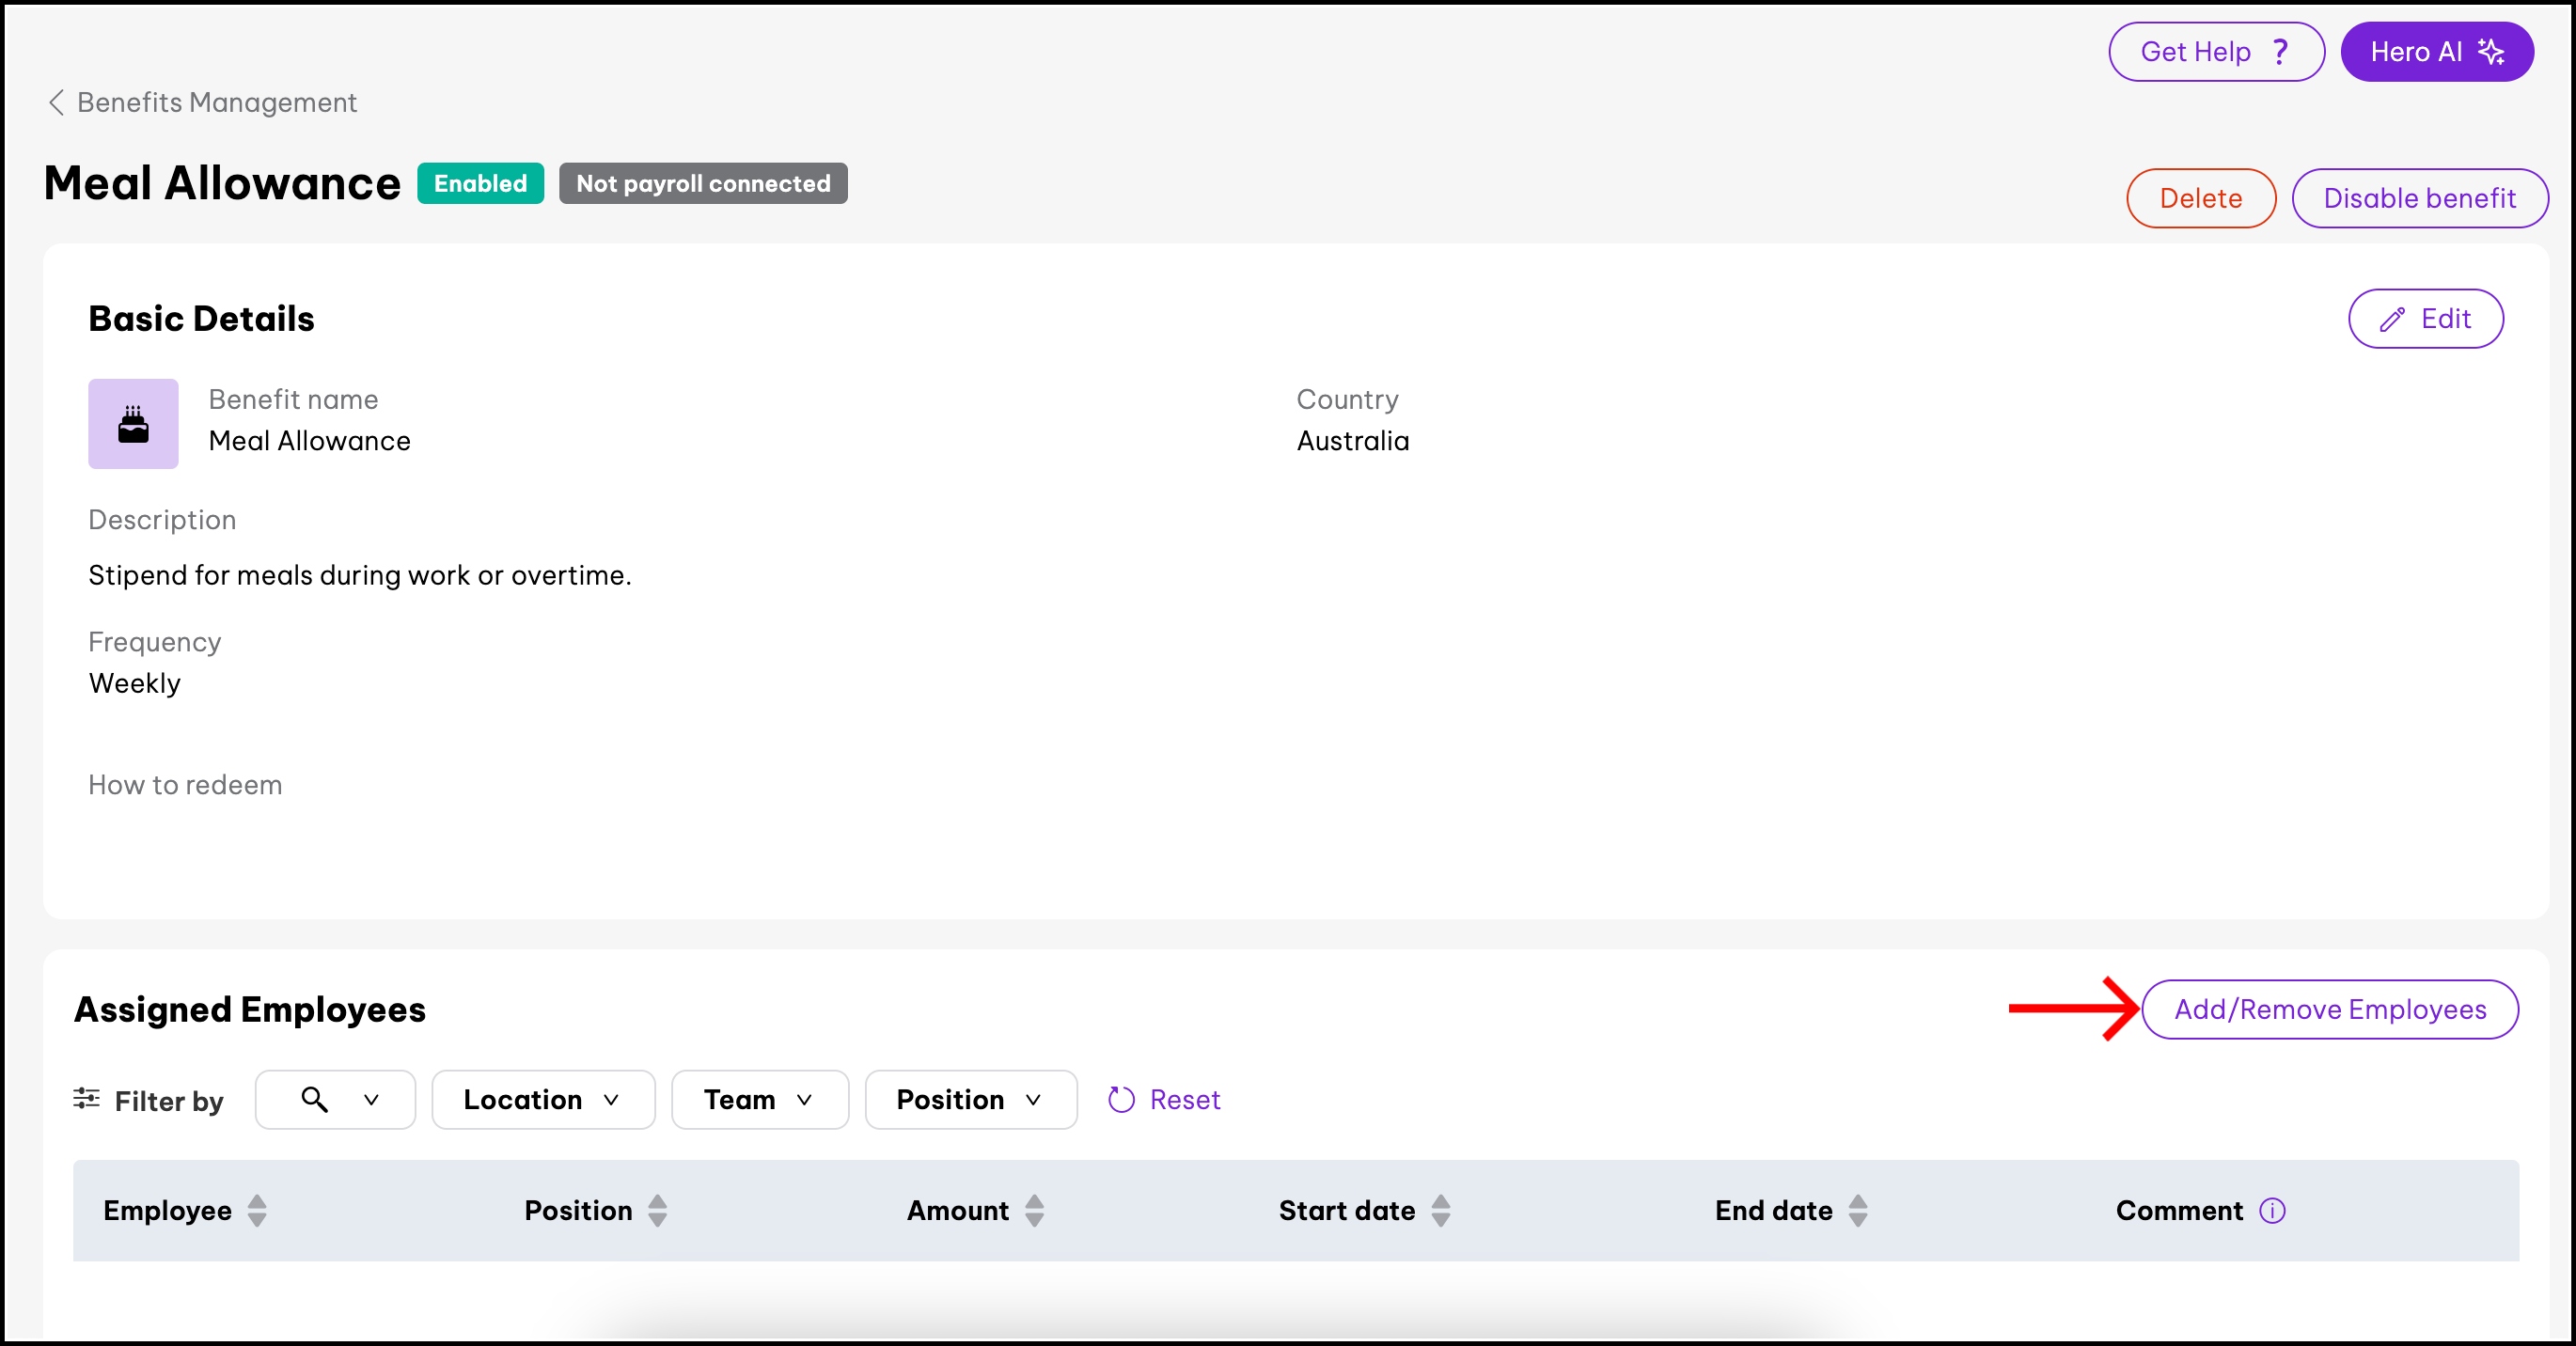Expand the Position filter dropdown
Screen dimensions: 2576x1346
pos(970,1100)
